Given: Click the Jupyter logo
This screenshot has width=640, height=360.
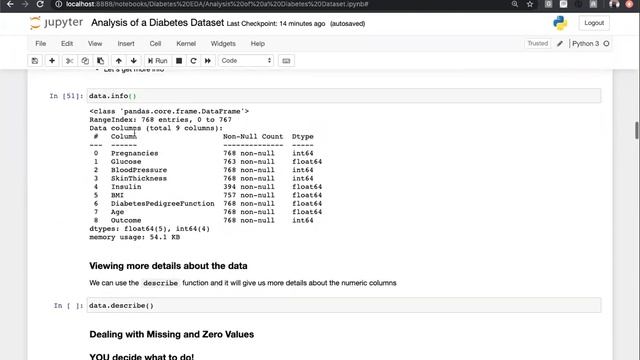Looking at the screenshot, I should coord(56,23).
